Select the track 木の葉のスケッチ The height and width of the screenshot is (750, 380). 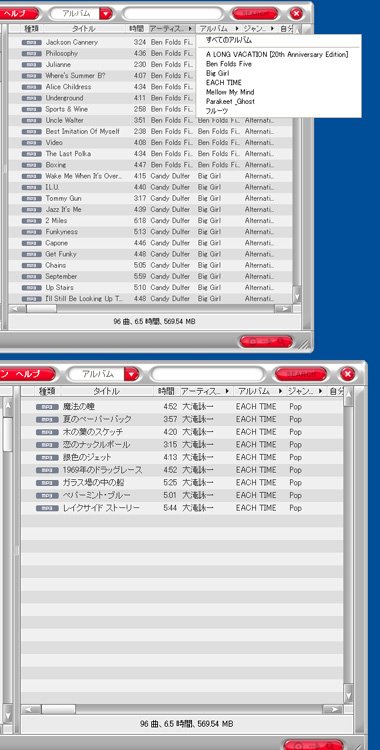(92, 432)
